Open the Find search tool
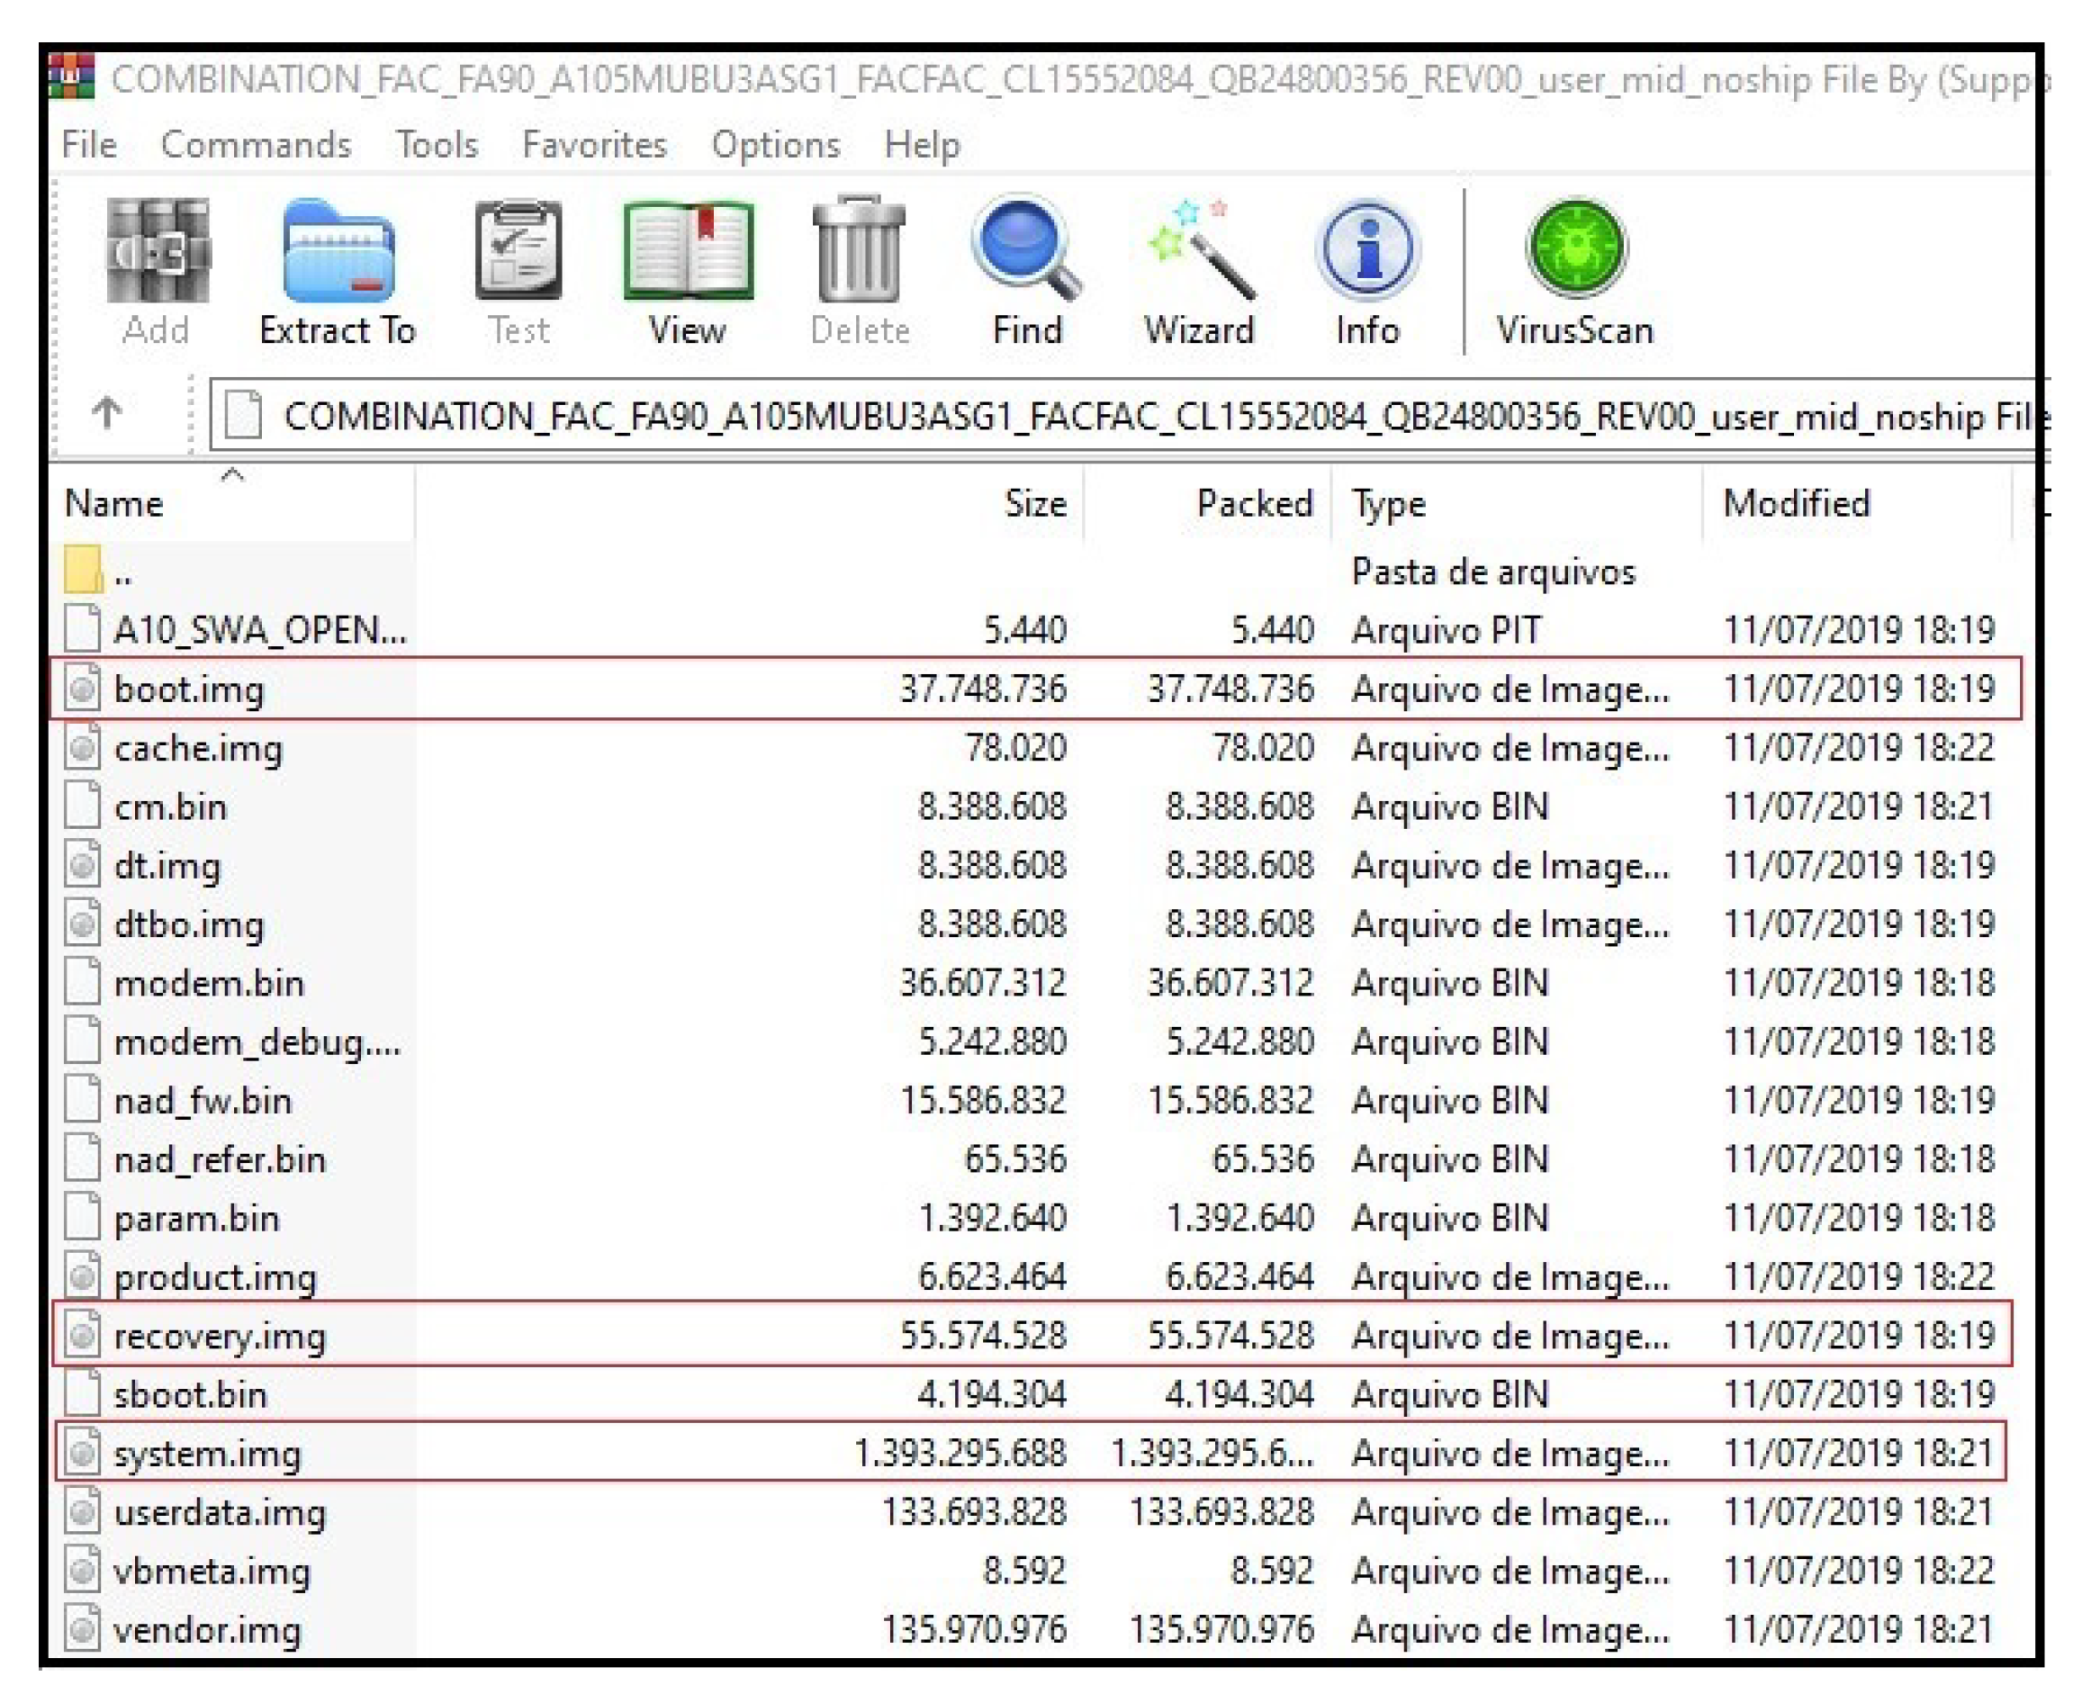The height and width of the screenshot is (1703, 2082). (x=1027, y=250)
